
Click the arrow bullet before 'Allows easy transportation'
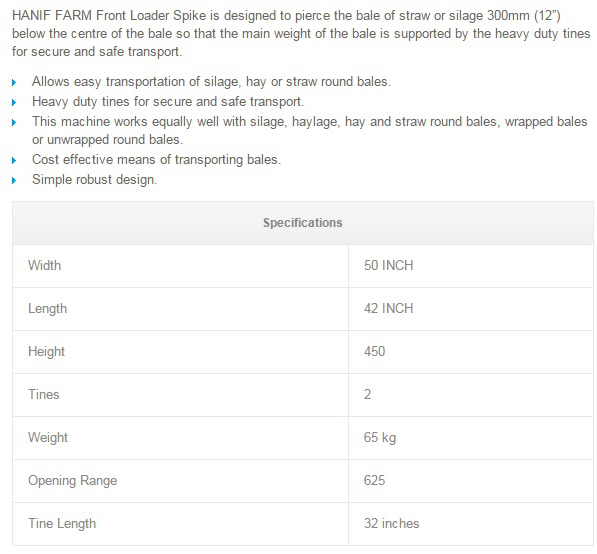(x=14, y=83)
